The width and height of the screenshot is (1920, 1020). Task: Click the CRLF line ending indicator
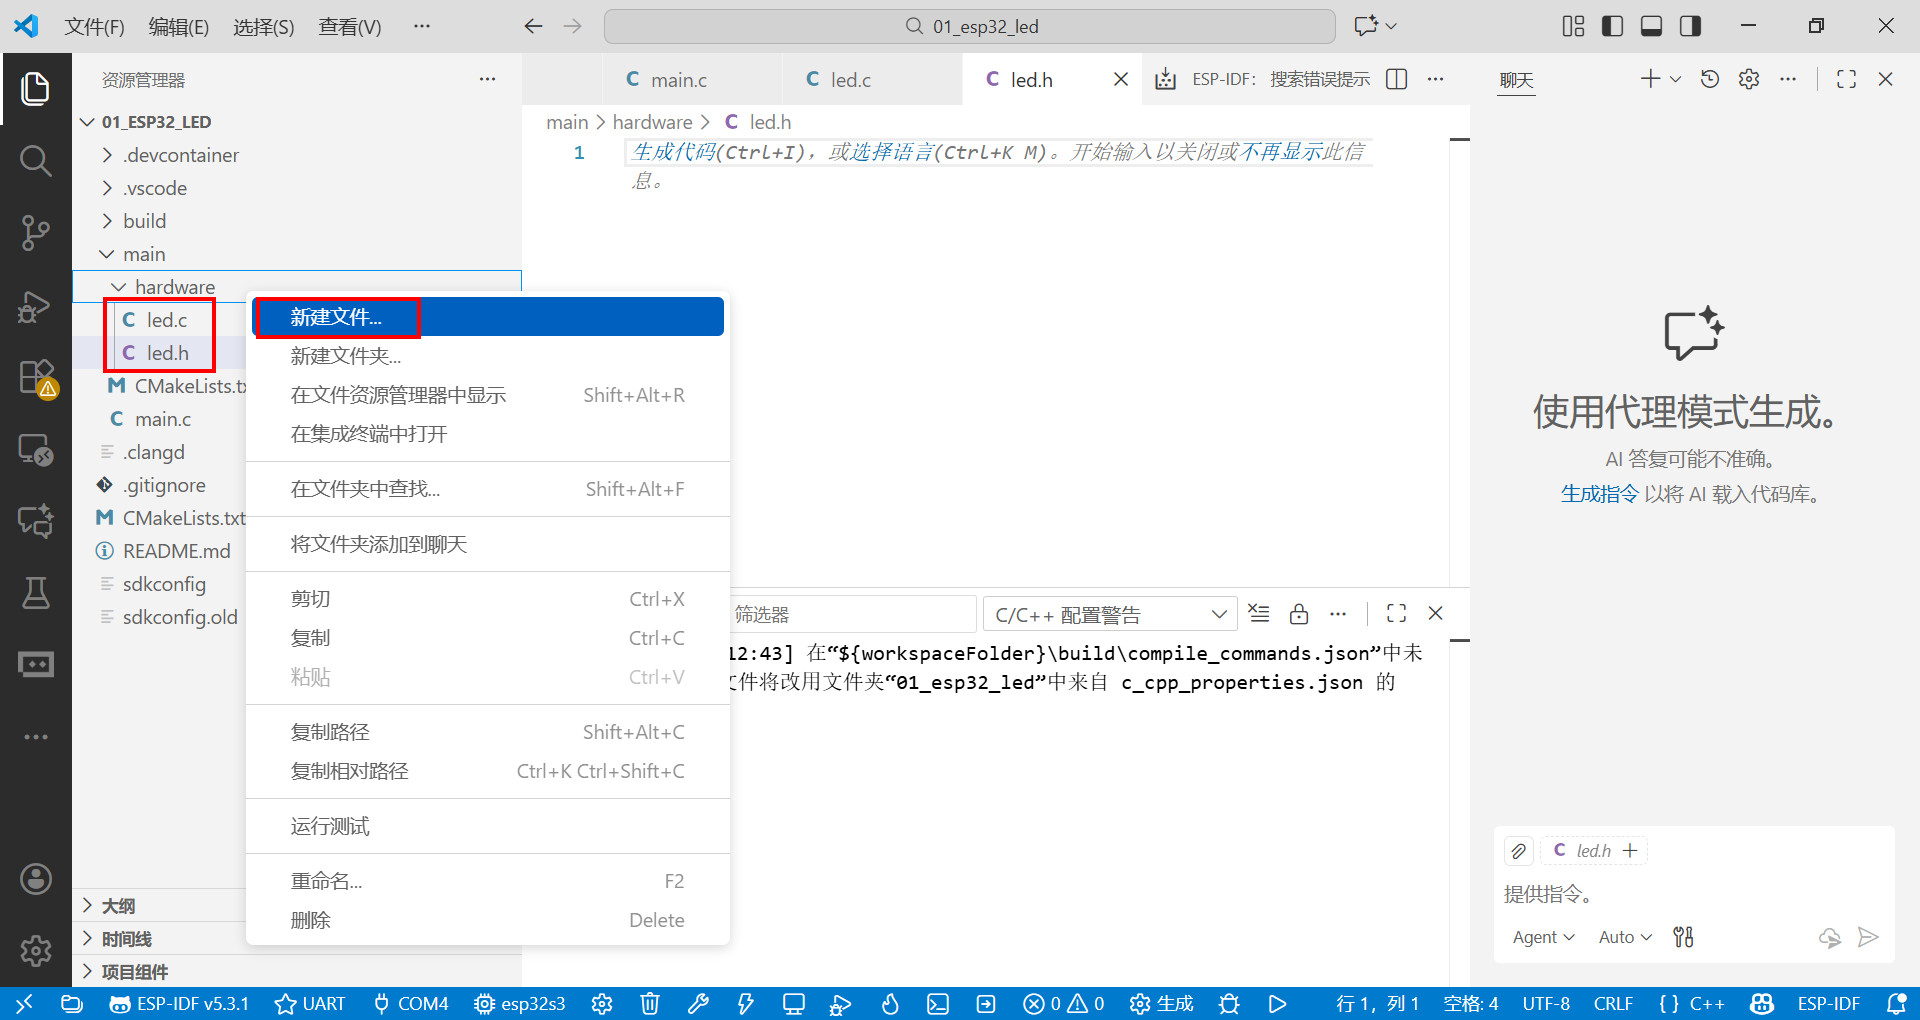[x=1613, y=1004]
